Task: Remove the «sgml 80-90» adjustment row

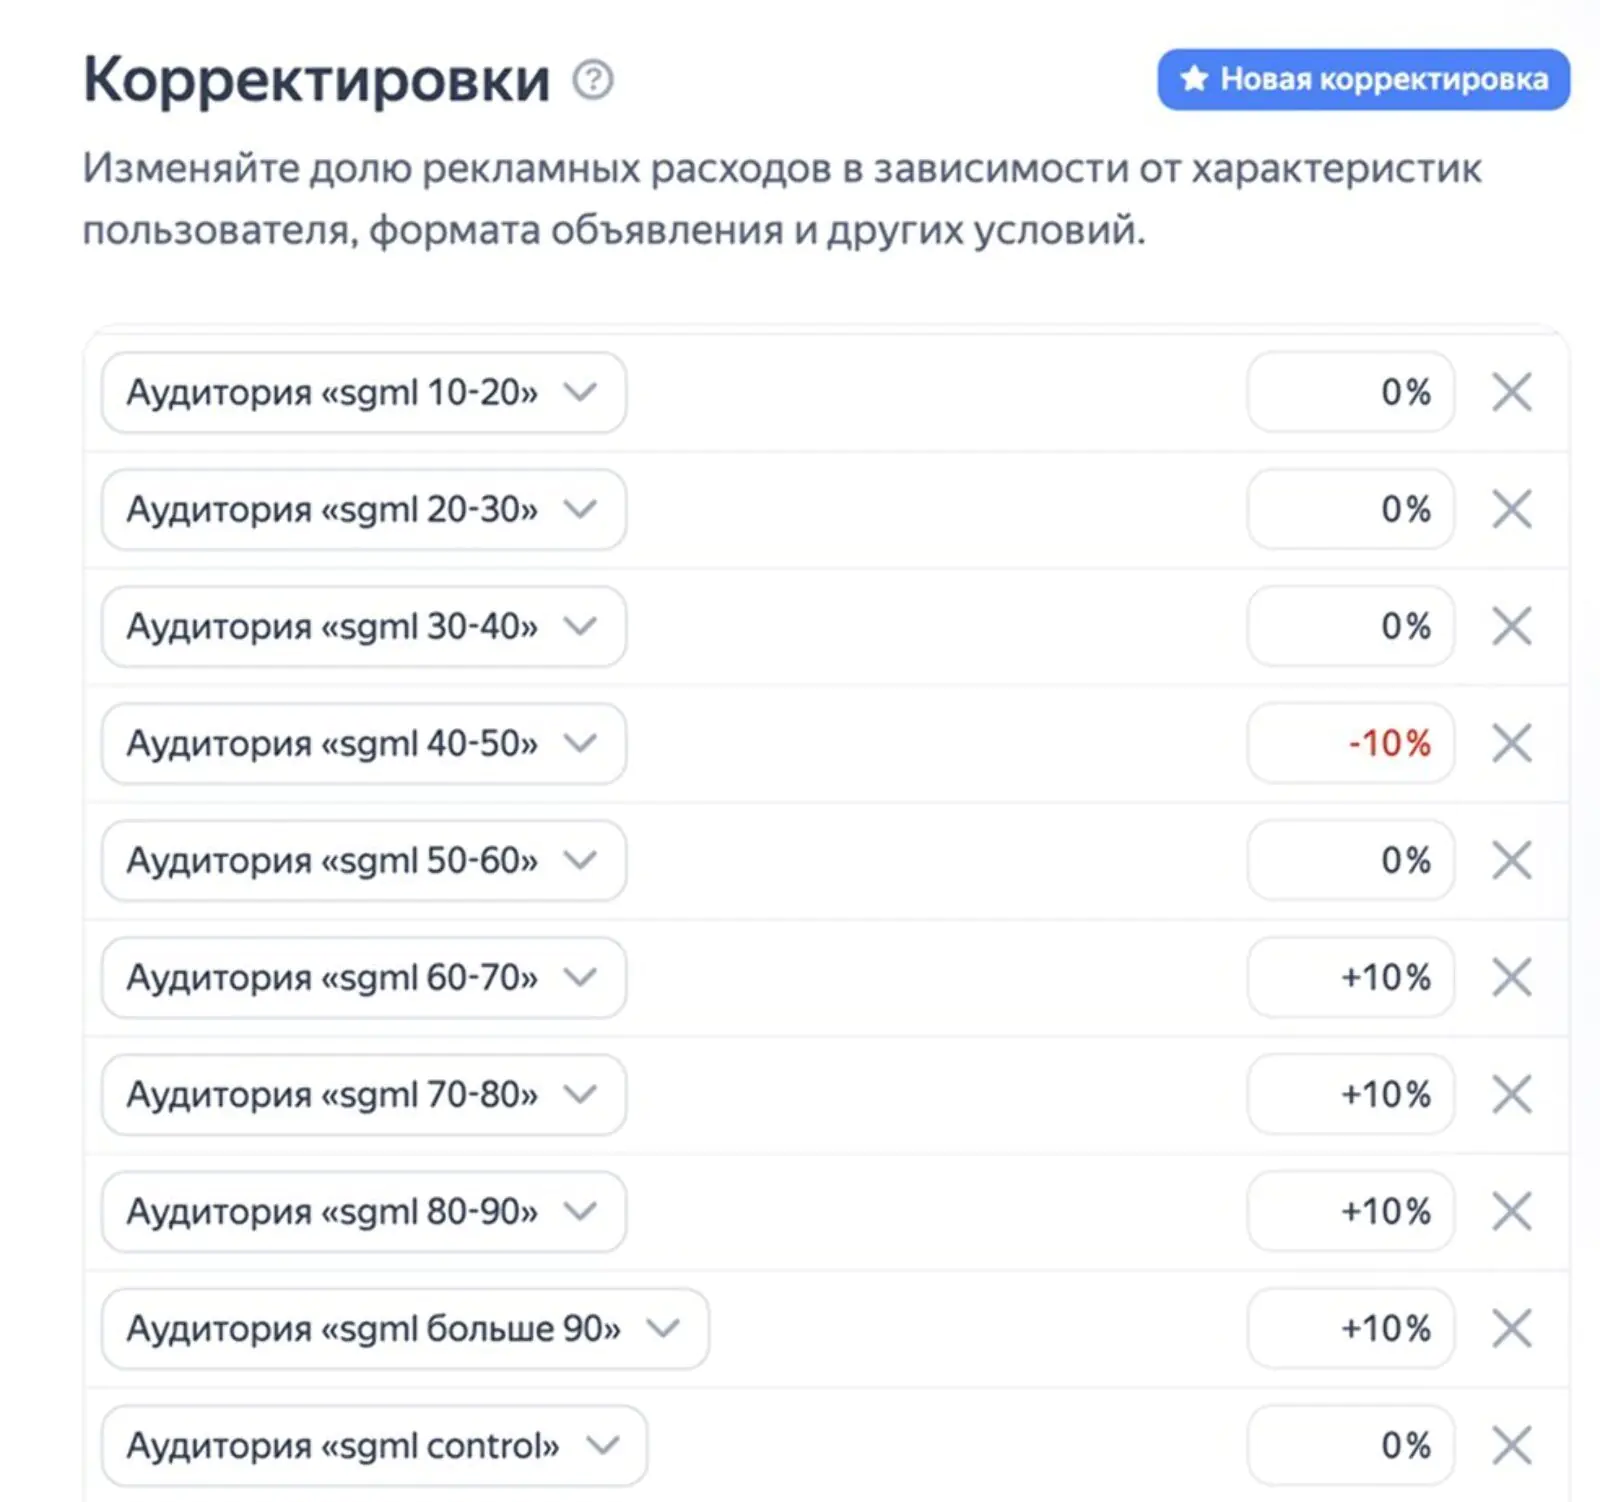Action: tap(1512, 1211)
